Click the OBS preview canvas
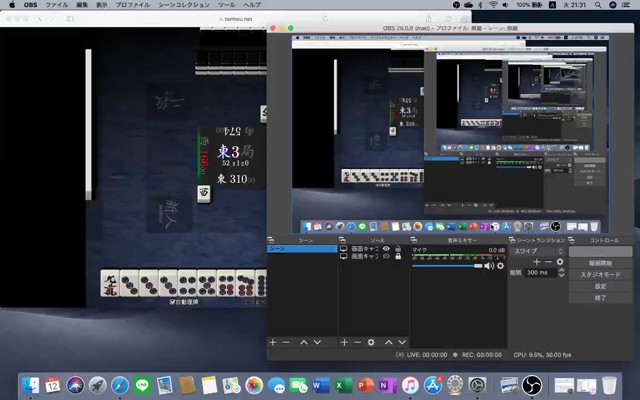 point(450,134)
